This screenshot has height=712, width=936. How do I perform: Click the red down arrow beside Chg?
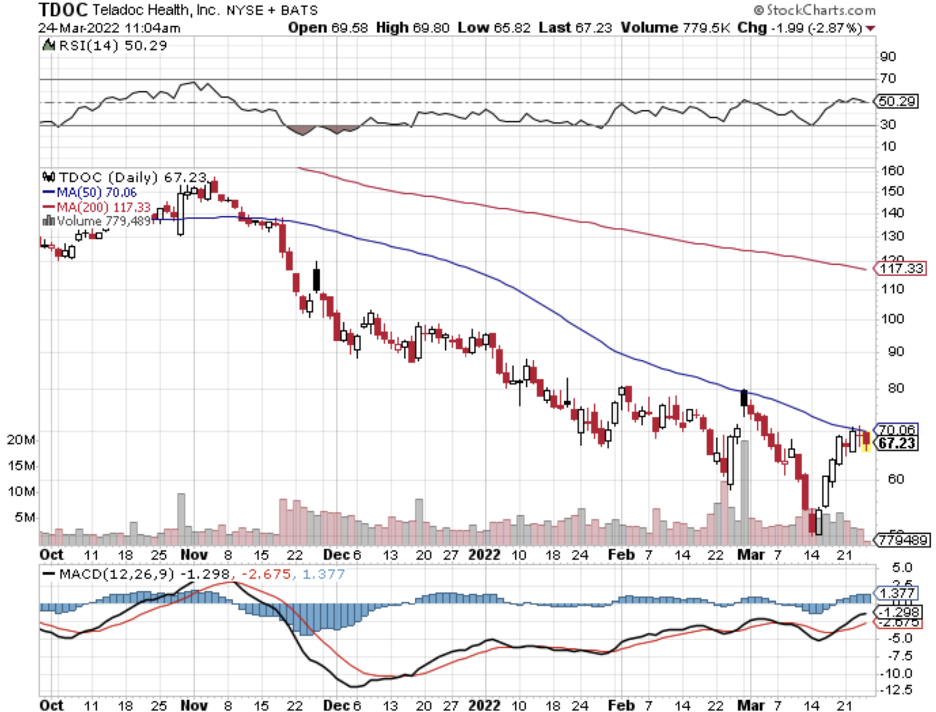pos(870,27)
